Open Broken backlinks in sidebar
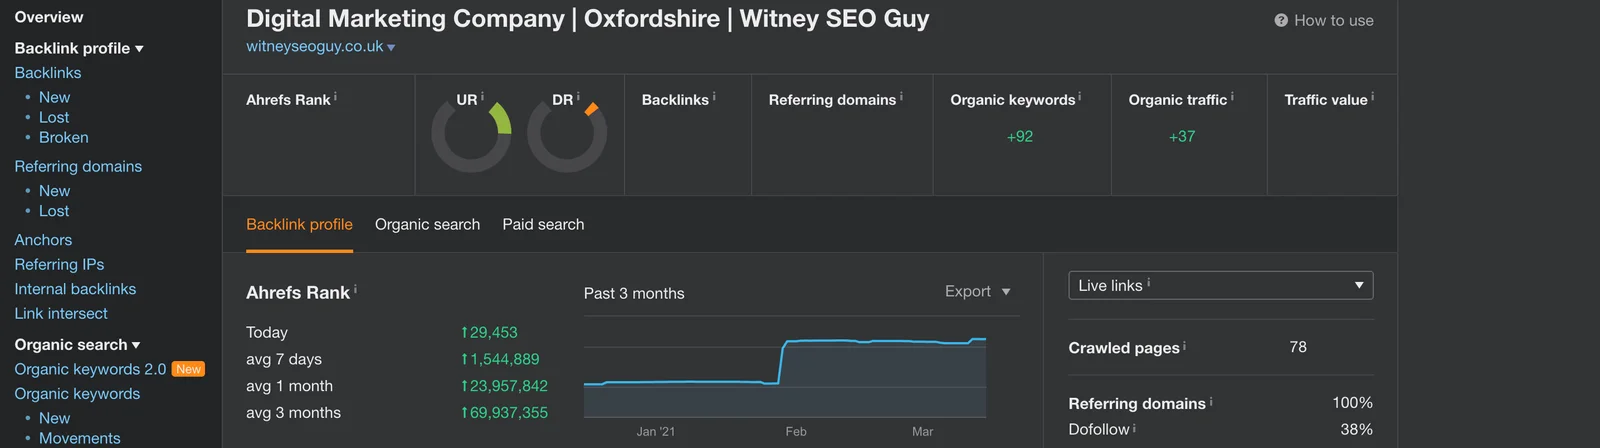Viewport: 1600px width, 448px height. click(64, 137)
